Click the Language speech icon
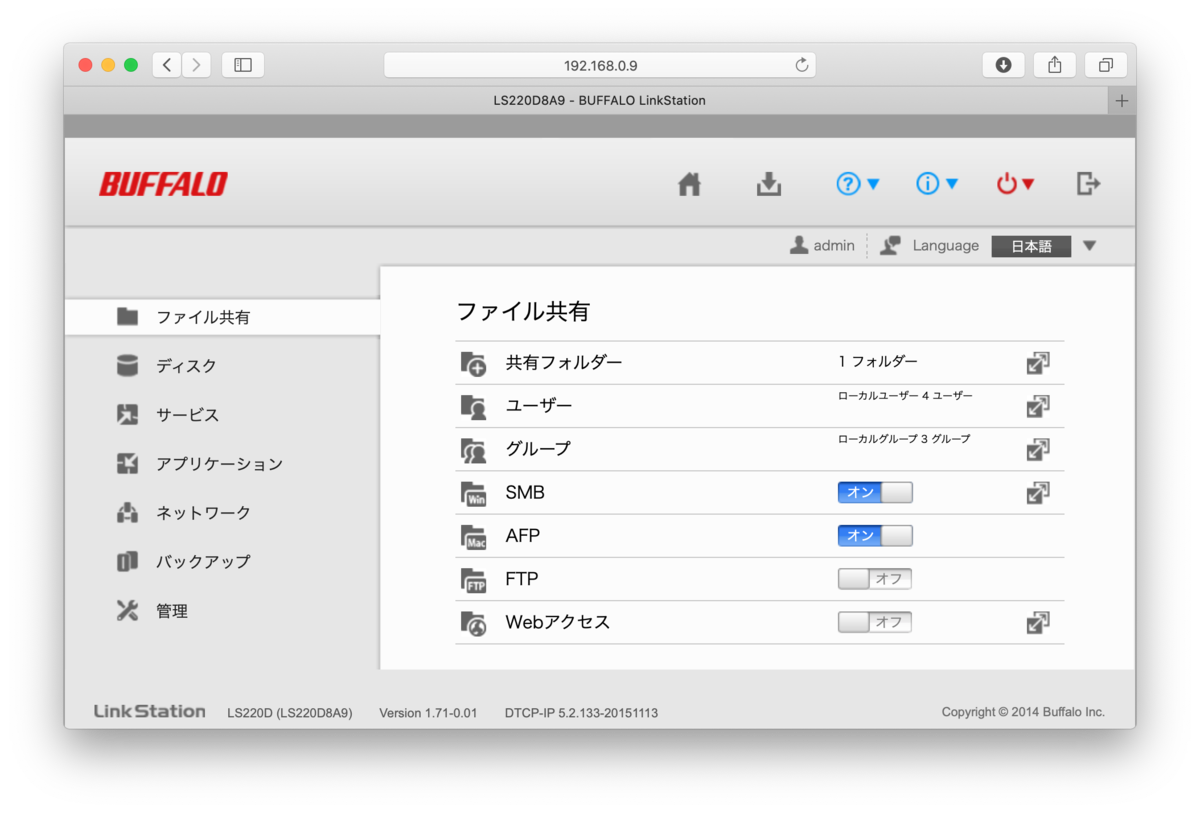 click(x=890, y=246)
